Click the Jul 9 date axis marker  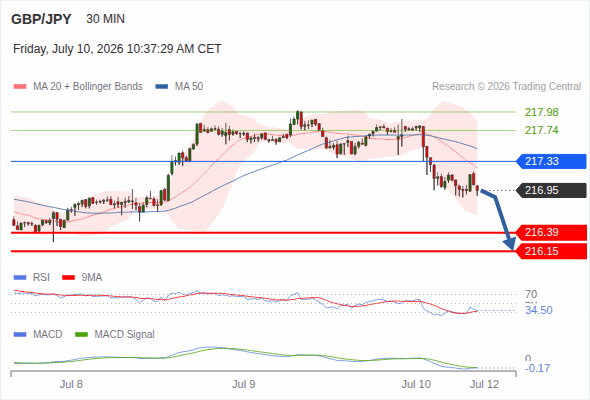point(243,384)
